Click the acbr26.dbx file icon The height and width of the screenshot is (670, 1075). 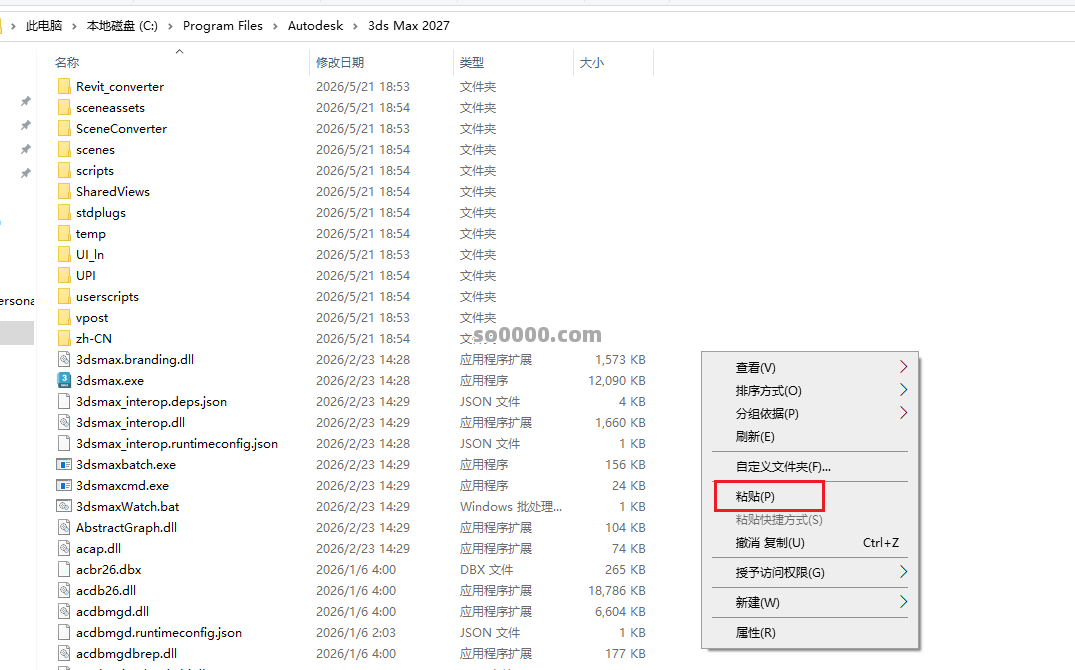tap(64, 569)
